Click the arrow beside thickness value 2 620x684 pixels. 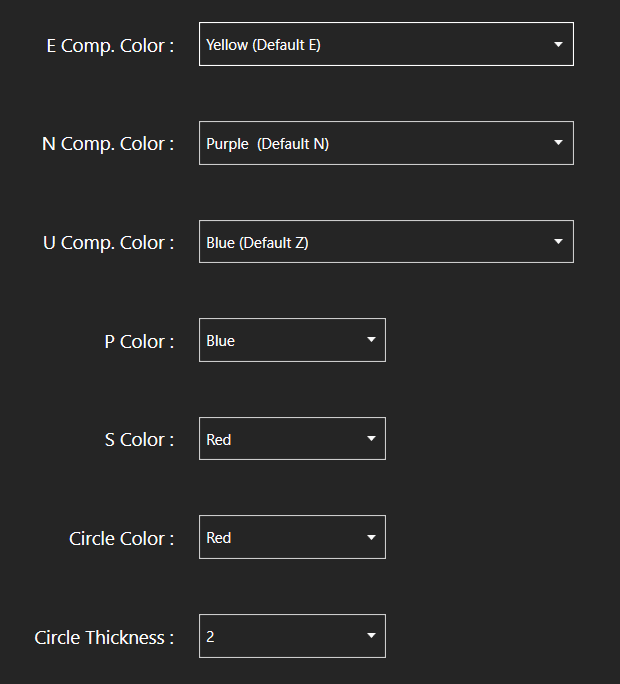pyautogui.click(x=371, y=636)
